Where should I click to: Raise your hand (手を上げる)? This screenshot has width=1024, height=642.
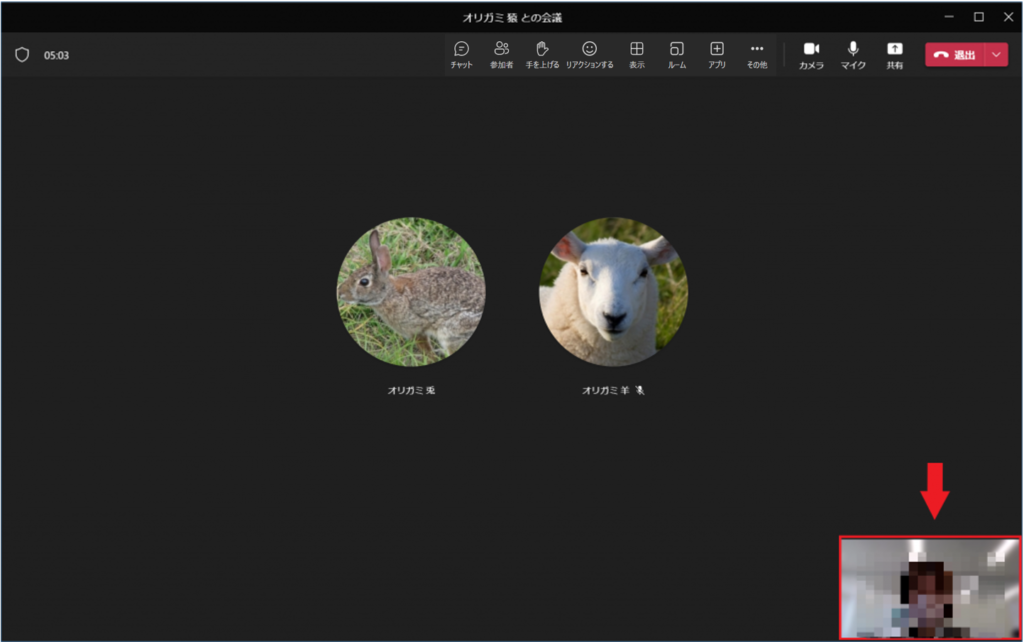click(542, 54)
